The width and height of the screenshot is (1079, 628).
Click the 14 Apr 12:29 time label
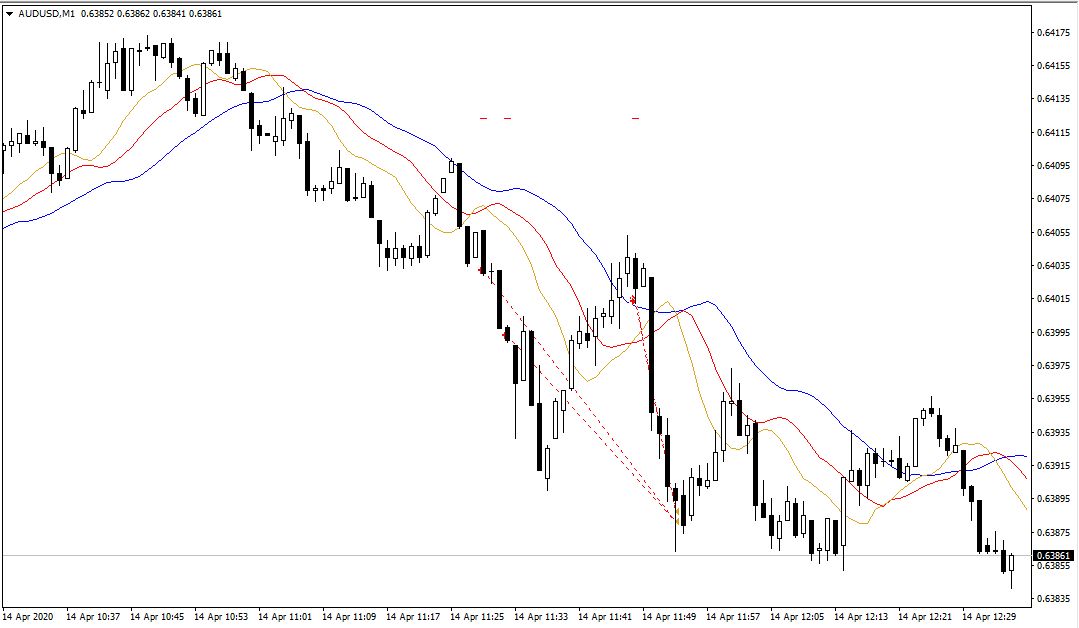(x=989, y=616)
